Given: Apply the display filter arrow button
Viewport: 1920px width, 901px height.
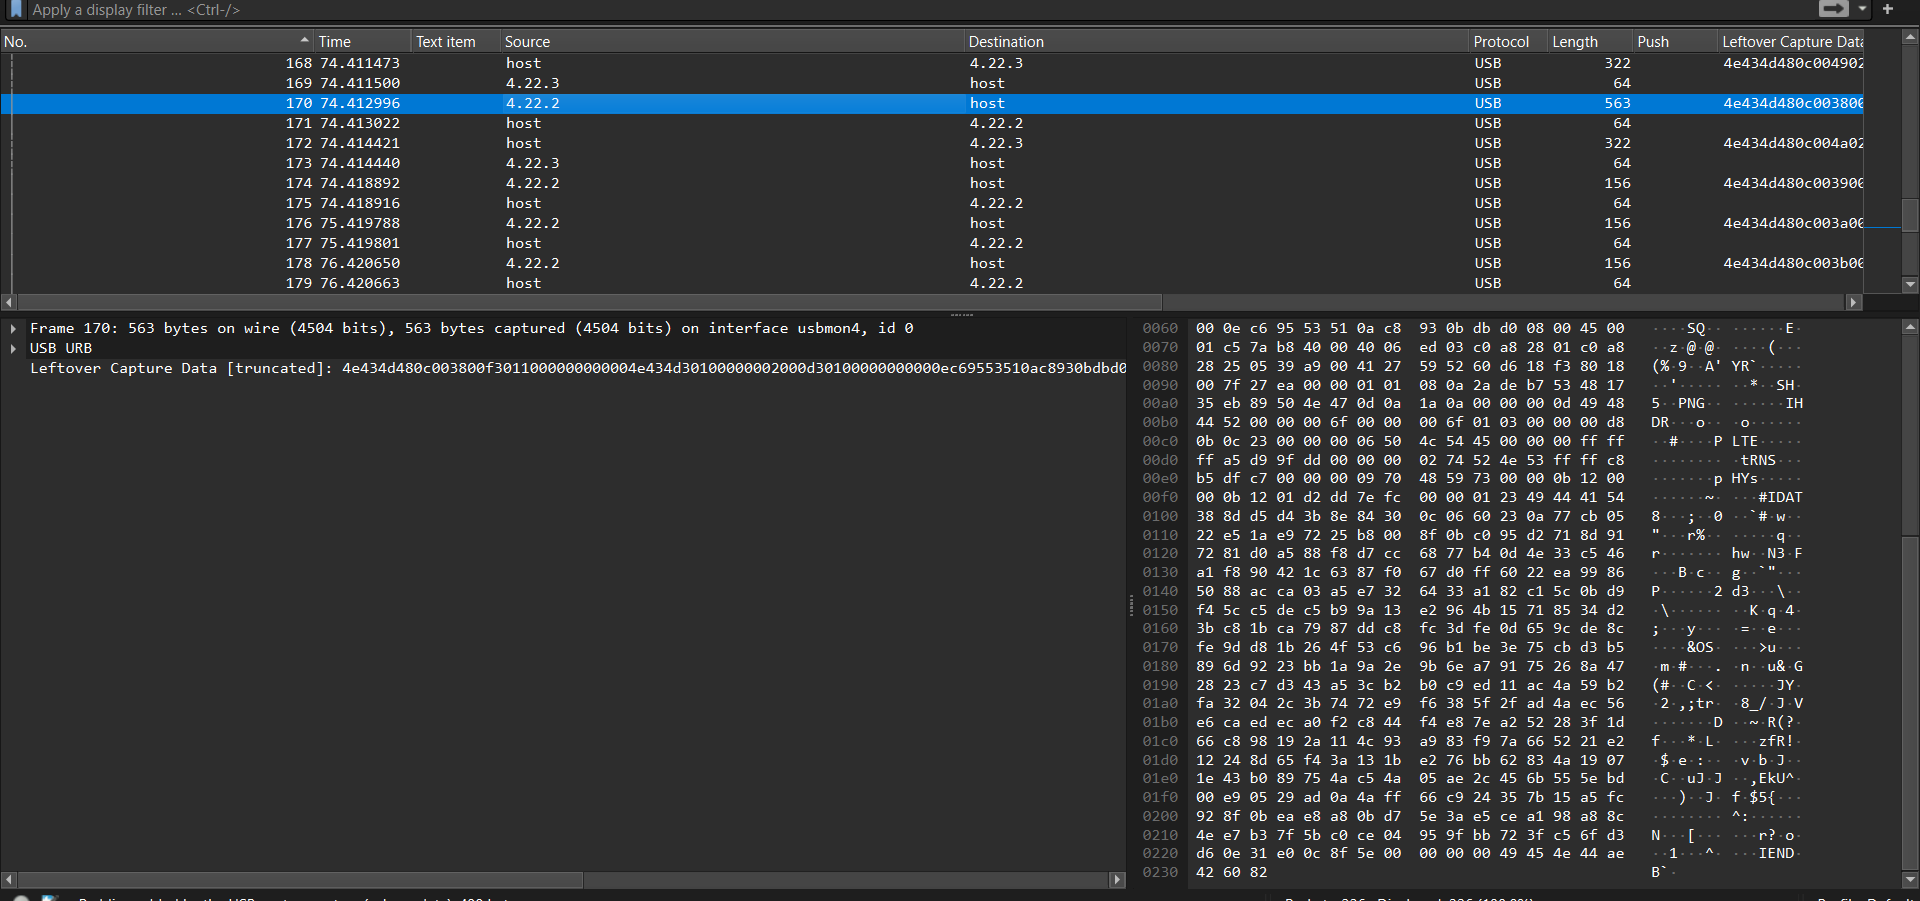Looking at the screenshot, I should [1833, 9].
